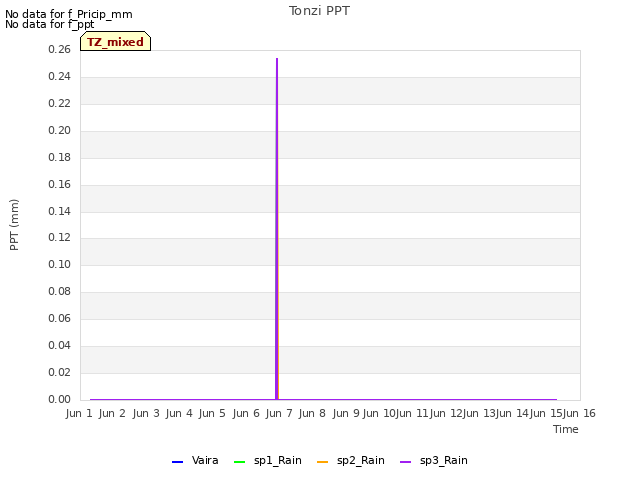Click the 0.02 y-axis tick label

coord(60,372)
